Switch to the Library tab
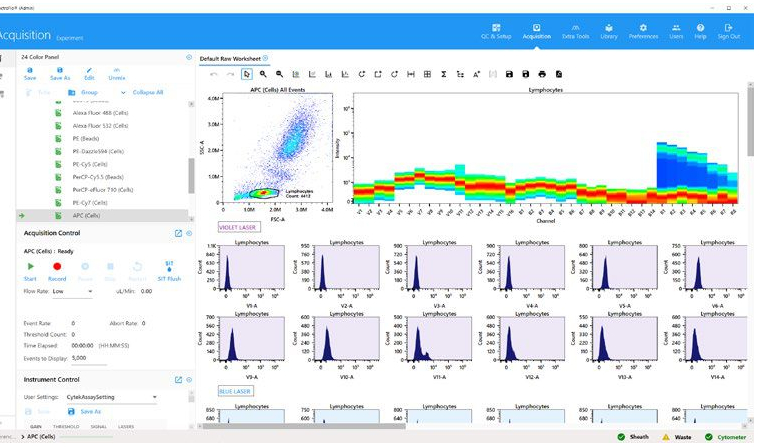763x447 pixels. click(609, 32)
